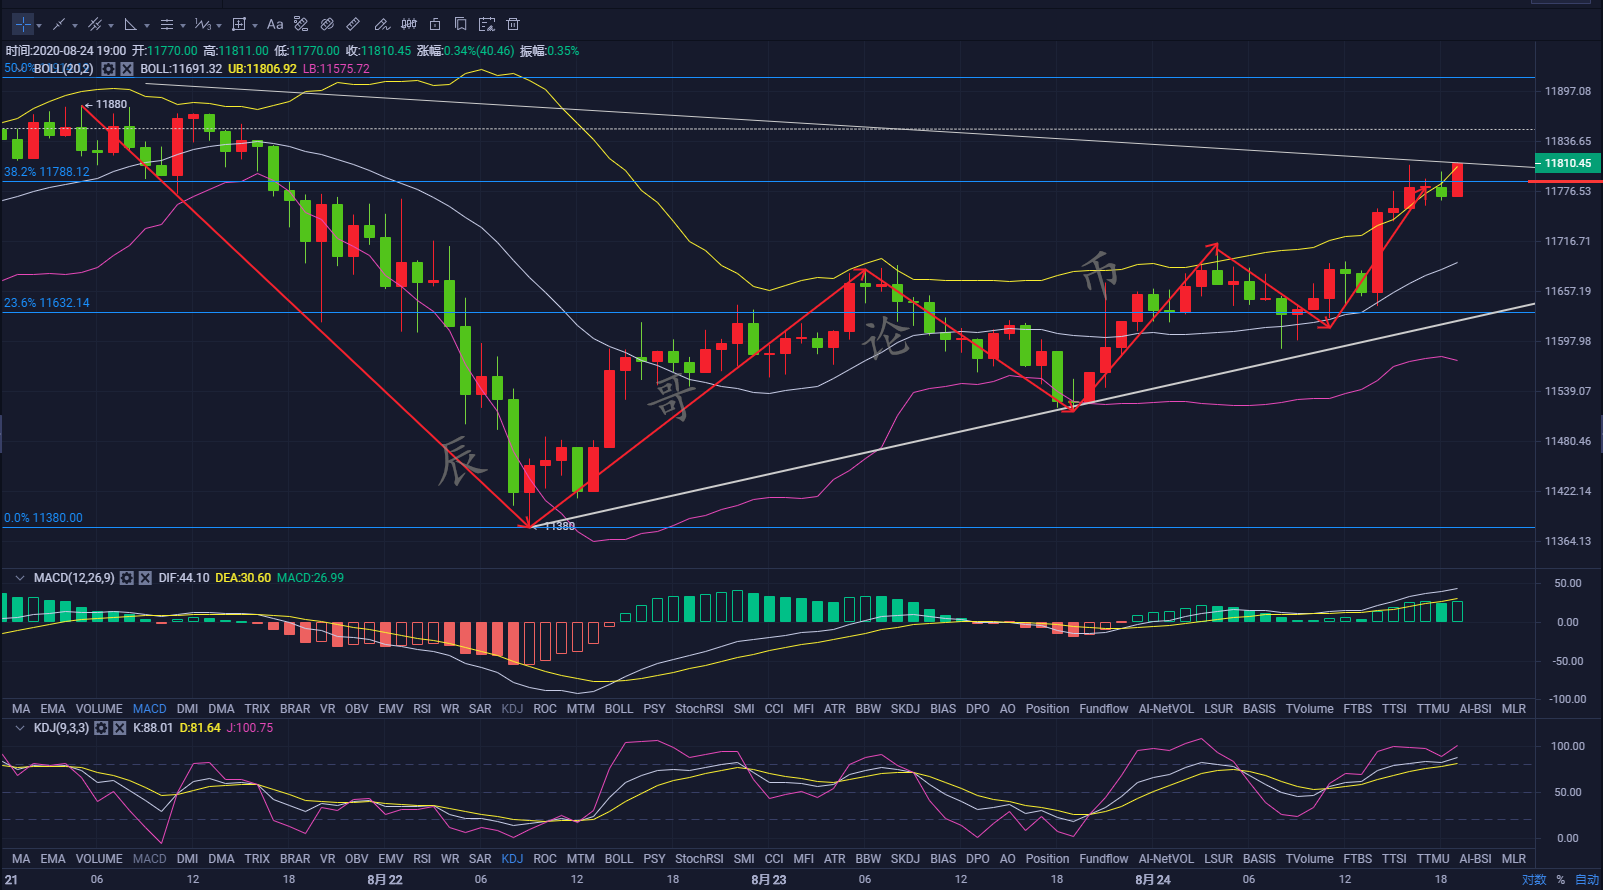This screenshot has width=1603, height=890.
Task: Toggle logarithmic scale 对数
Action: [1533, 880]
